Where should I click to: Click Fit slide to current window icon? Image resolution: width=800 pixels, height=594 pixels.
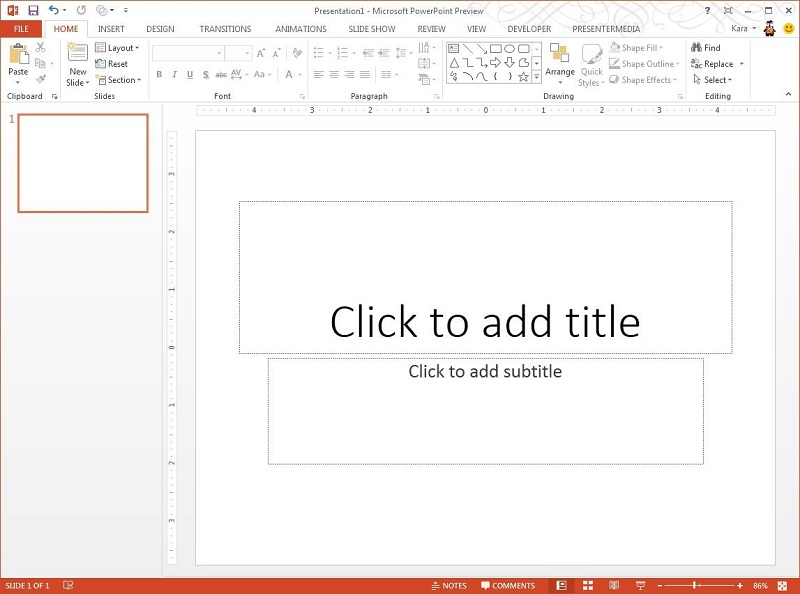[782, 585]
